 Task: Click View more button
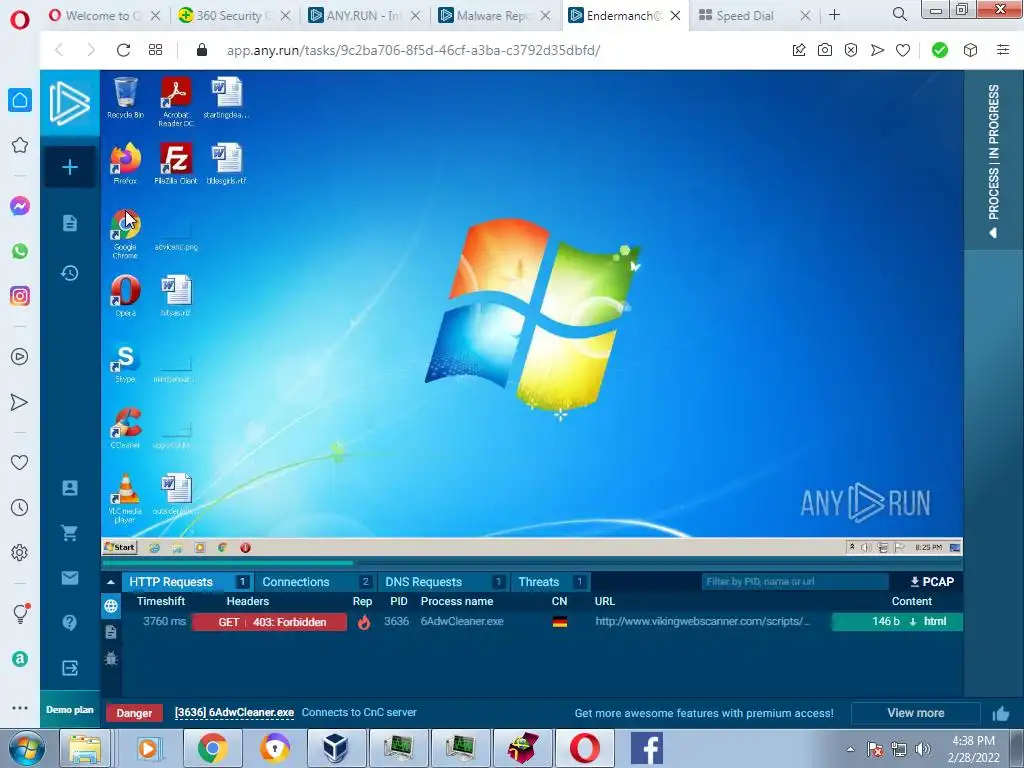coord(916,713)
